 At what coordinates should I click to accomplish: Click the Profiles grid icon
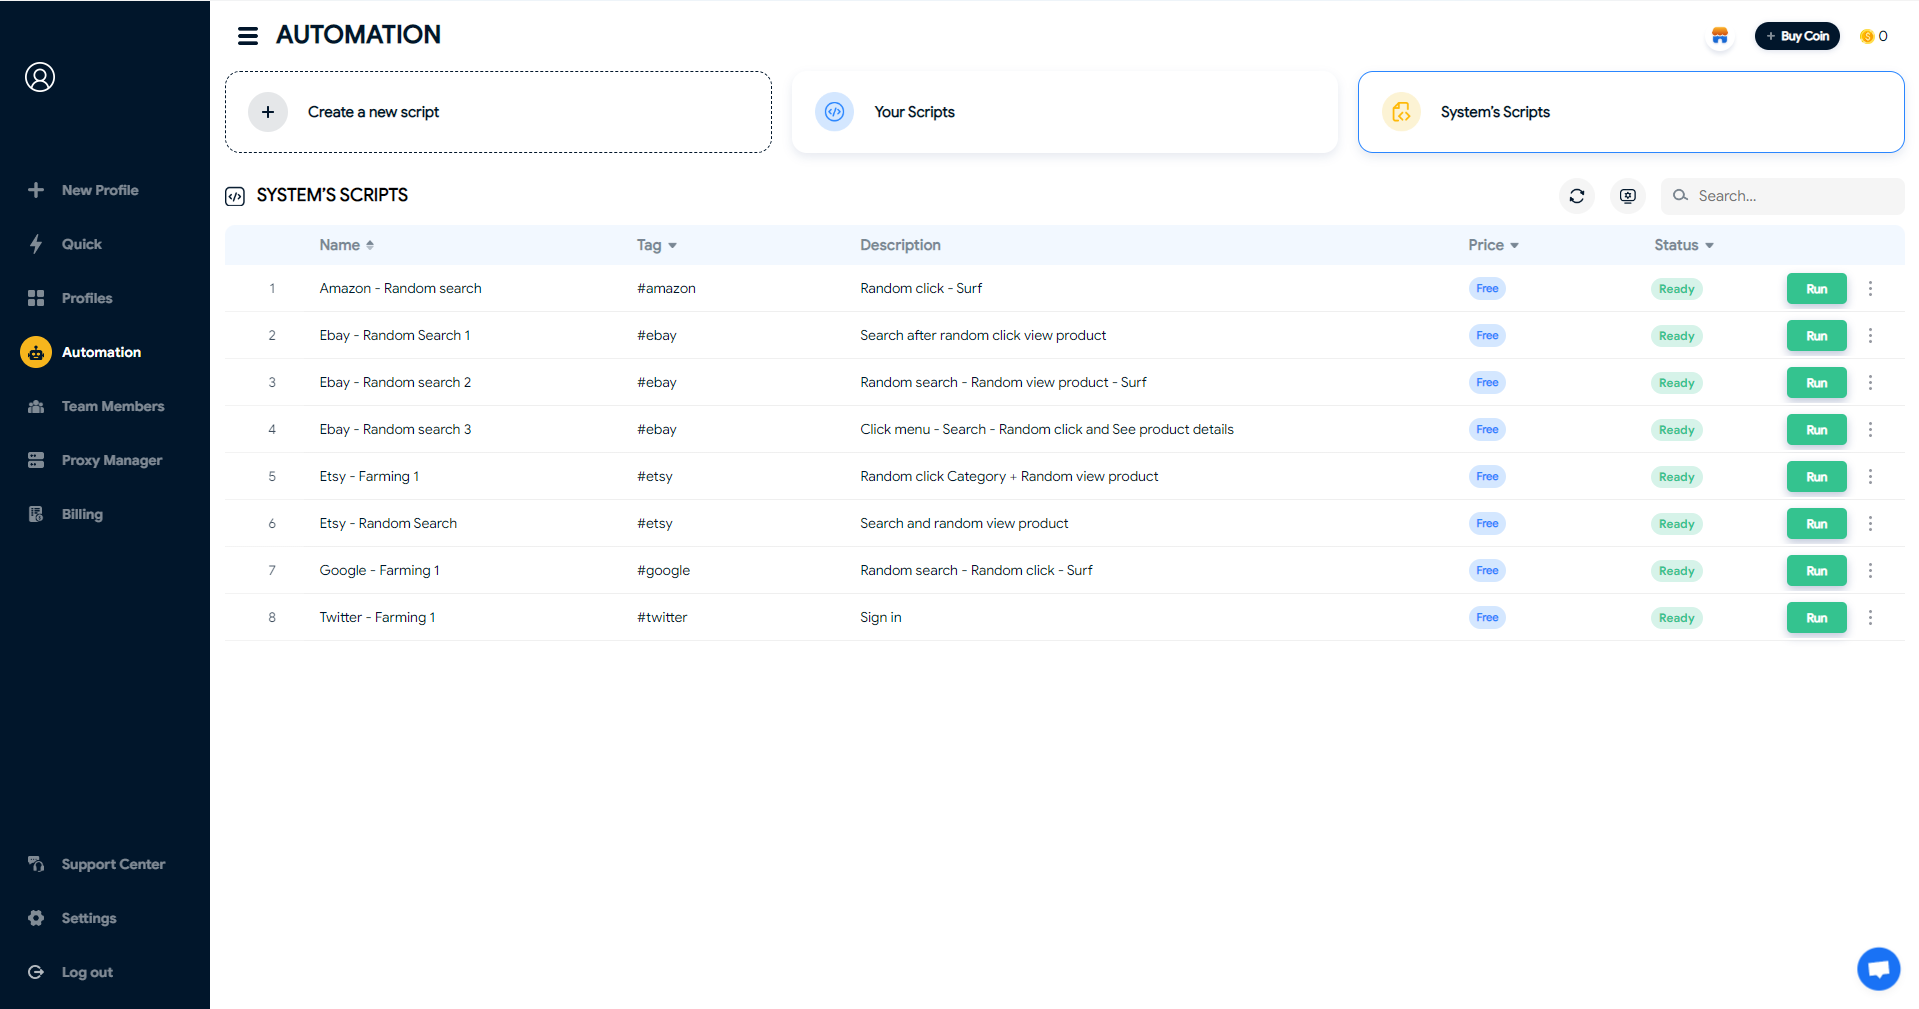point(36,298)
